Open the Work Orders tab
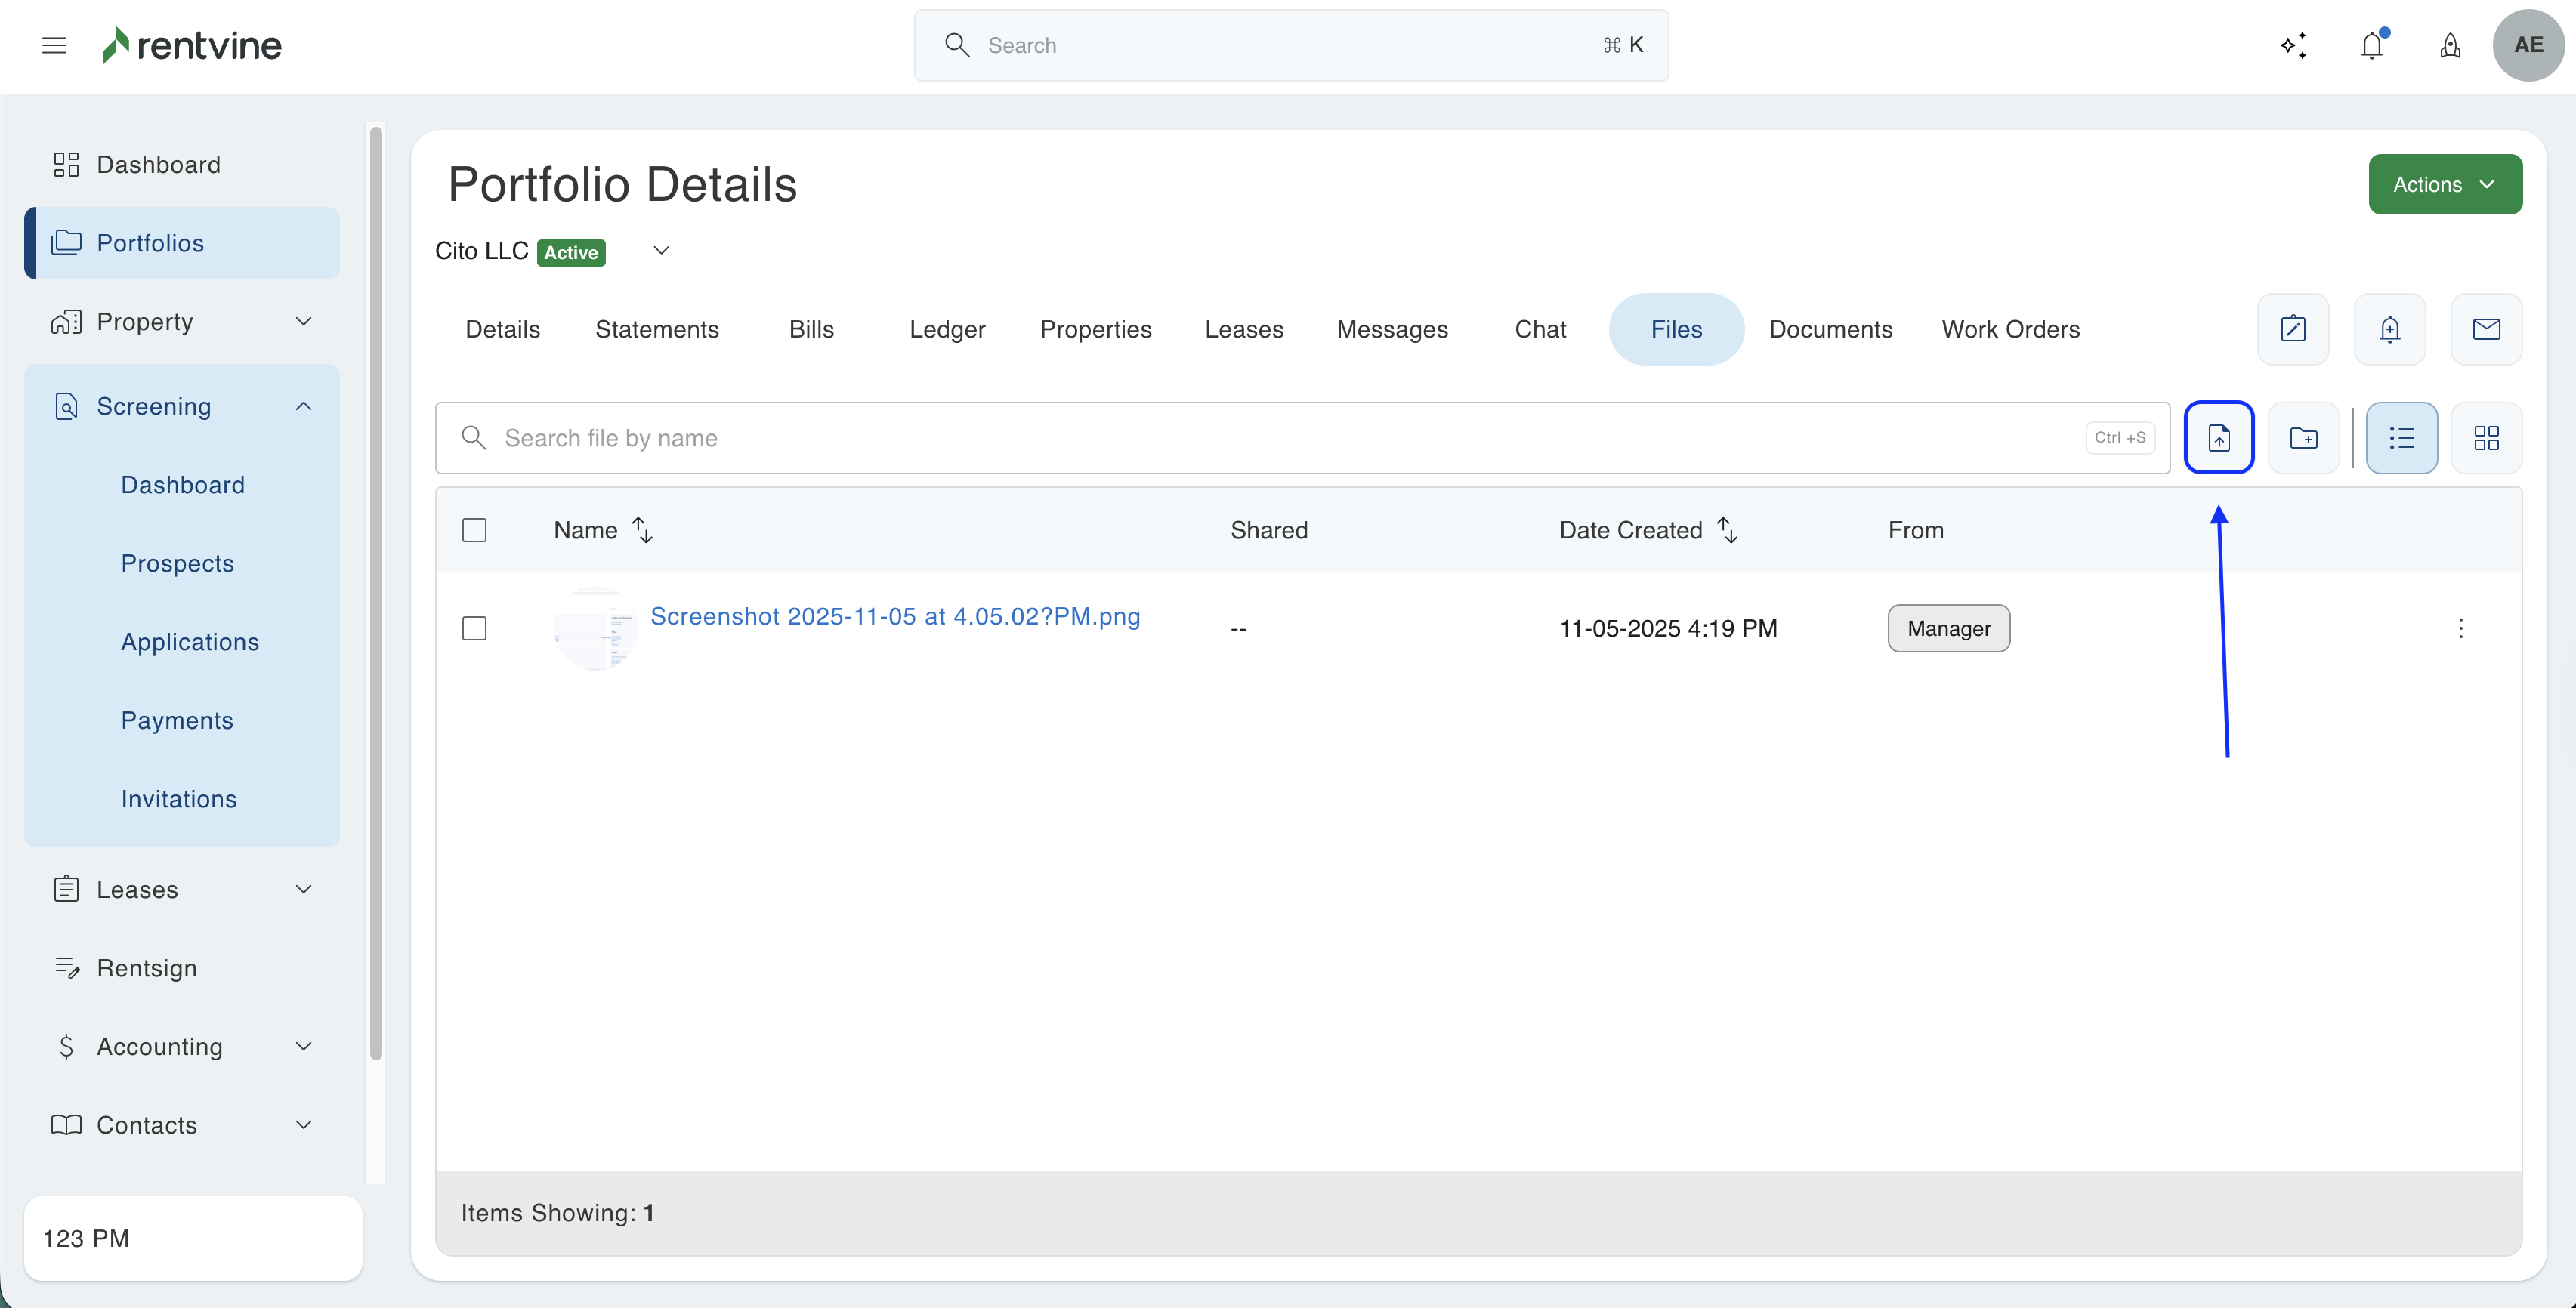Viewport: 2576px width, 1308px height. click(2010, 329)
